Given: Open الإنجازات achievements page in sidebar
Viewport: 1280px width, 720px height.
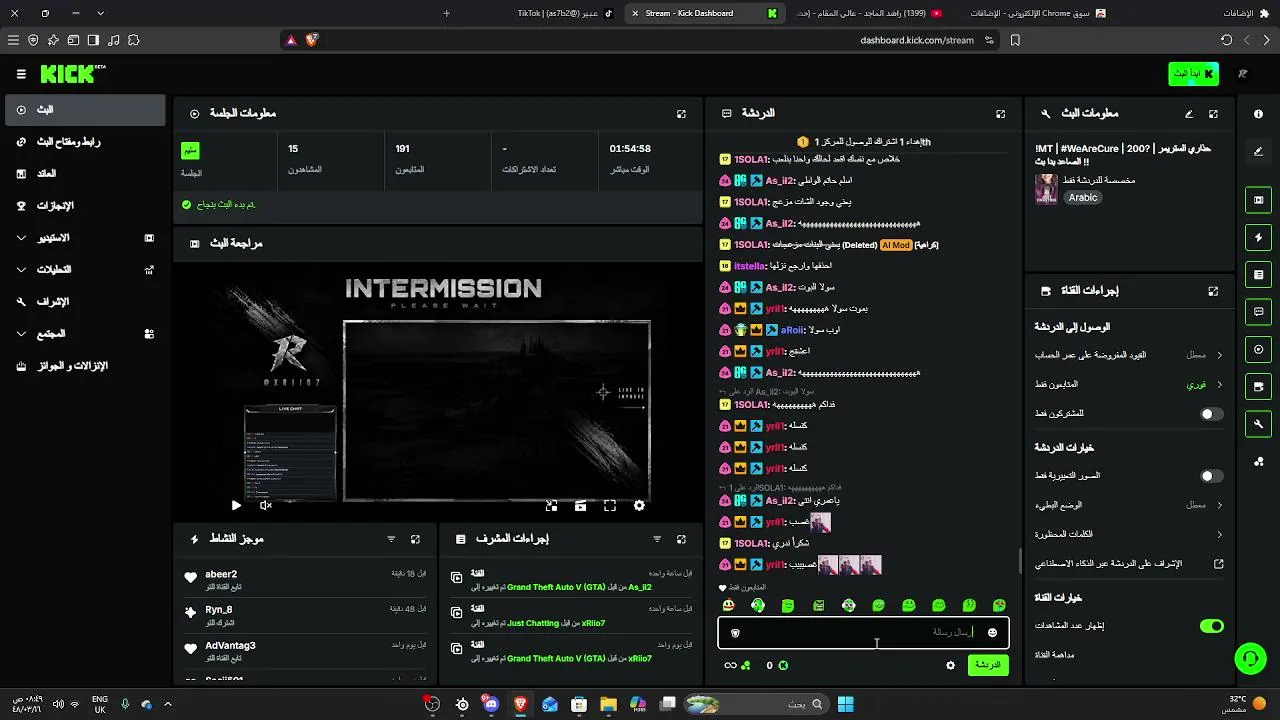Looking at the screenshot, I should 84,206.
